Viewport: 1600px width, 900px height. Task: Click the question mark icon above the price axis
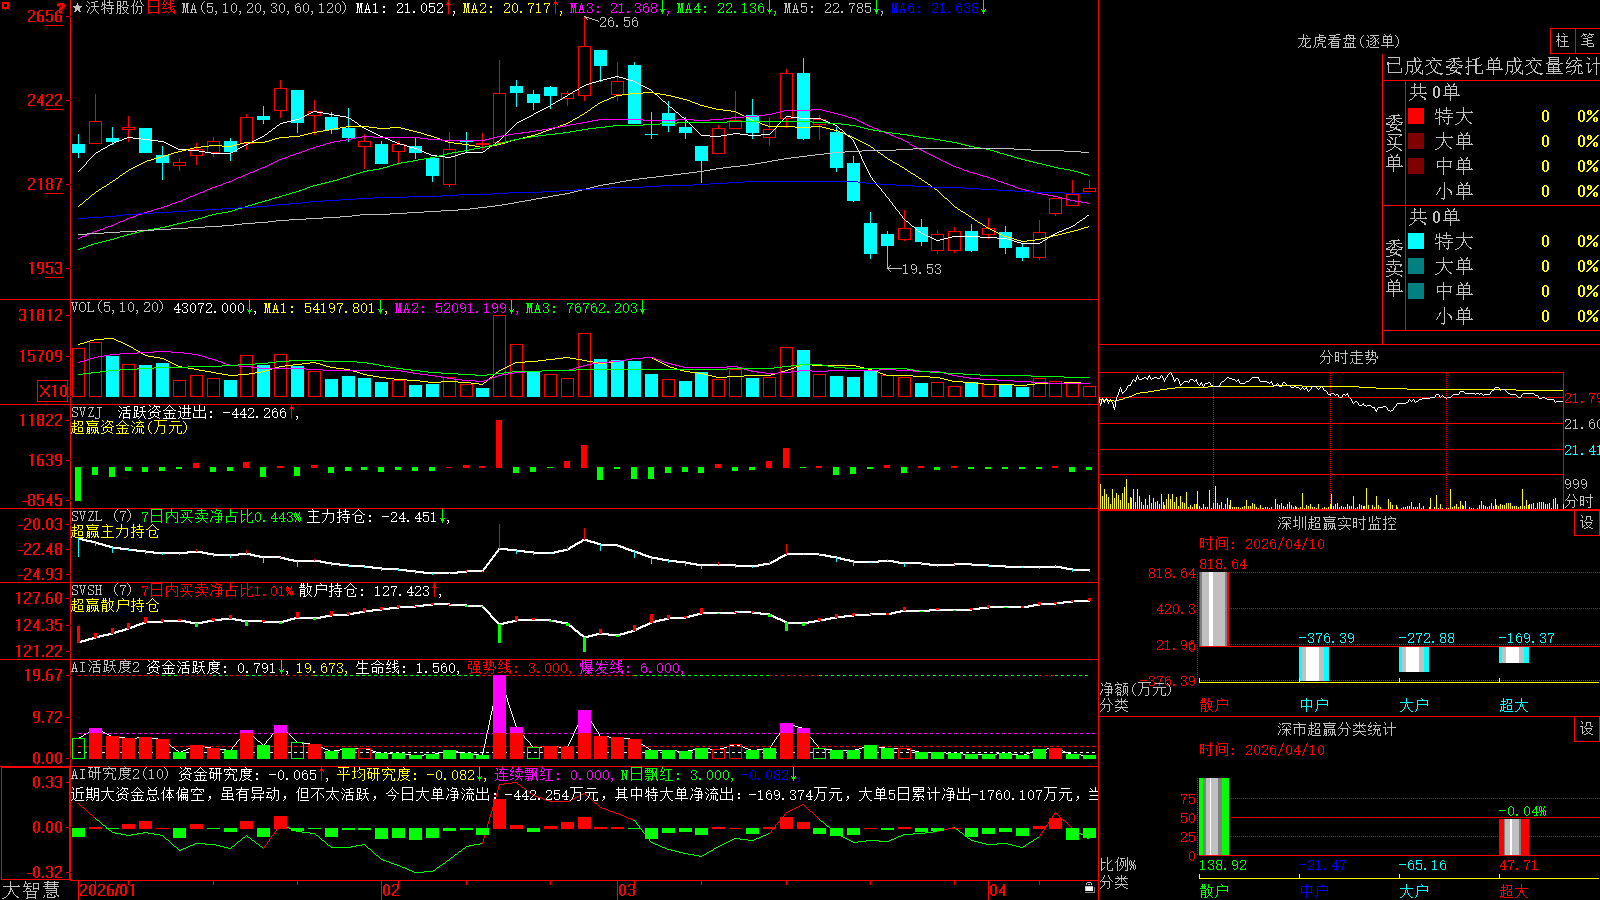61,7
